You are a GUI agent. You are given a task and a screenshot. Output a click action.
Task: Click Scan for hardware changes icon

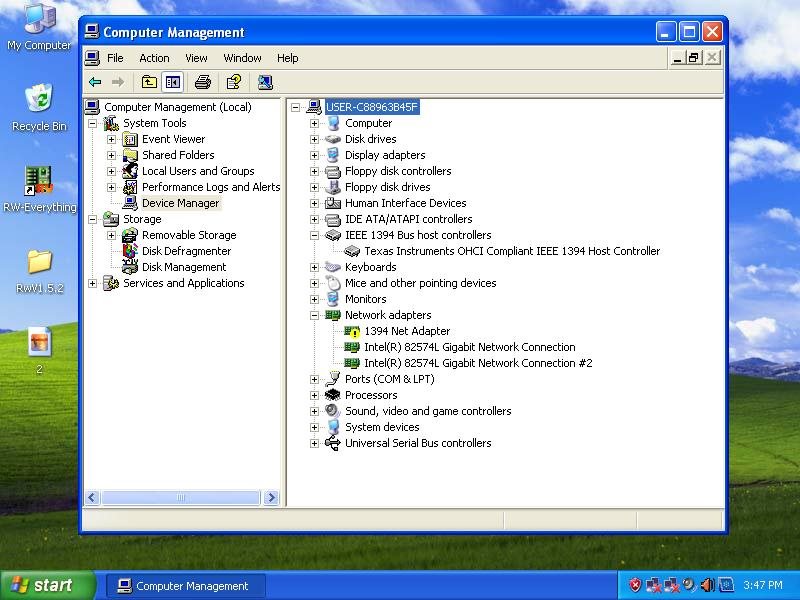coord(265,82)
